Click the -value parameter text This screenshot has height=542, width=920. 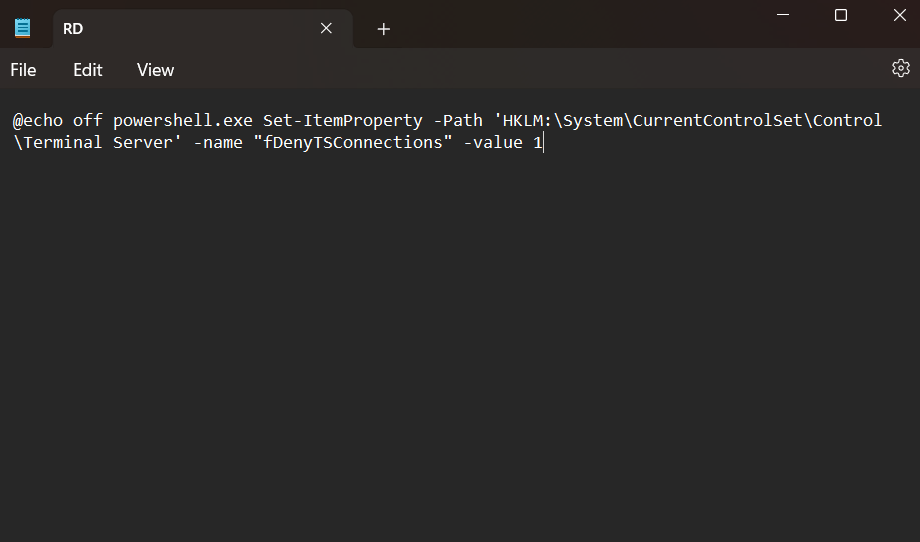coord(492,142)
